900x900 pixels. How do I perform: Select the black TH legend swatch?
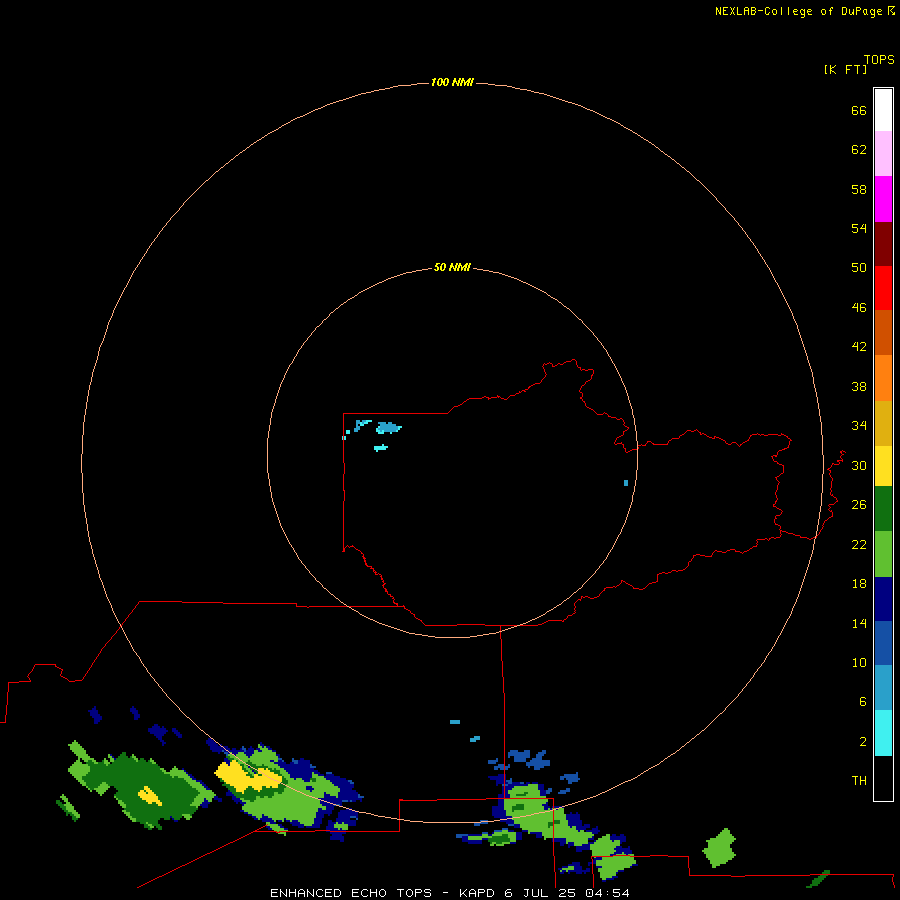[883, 778]
